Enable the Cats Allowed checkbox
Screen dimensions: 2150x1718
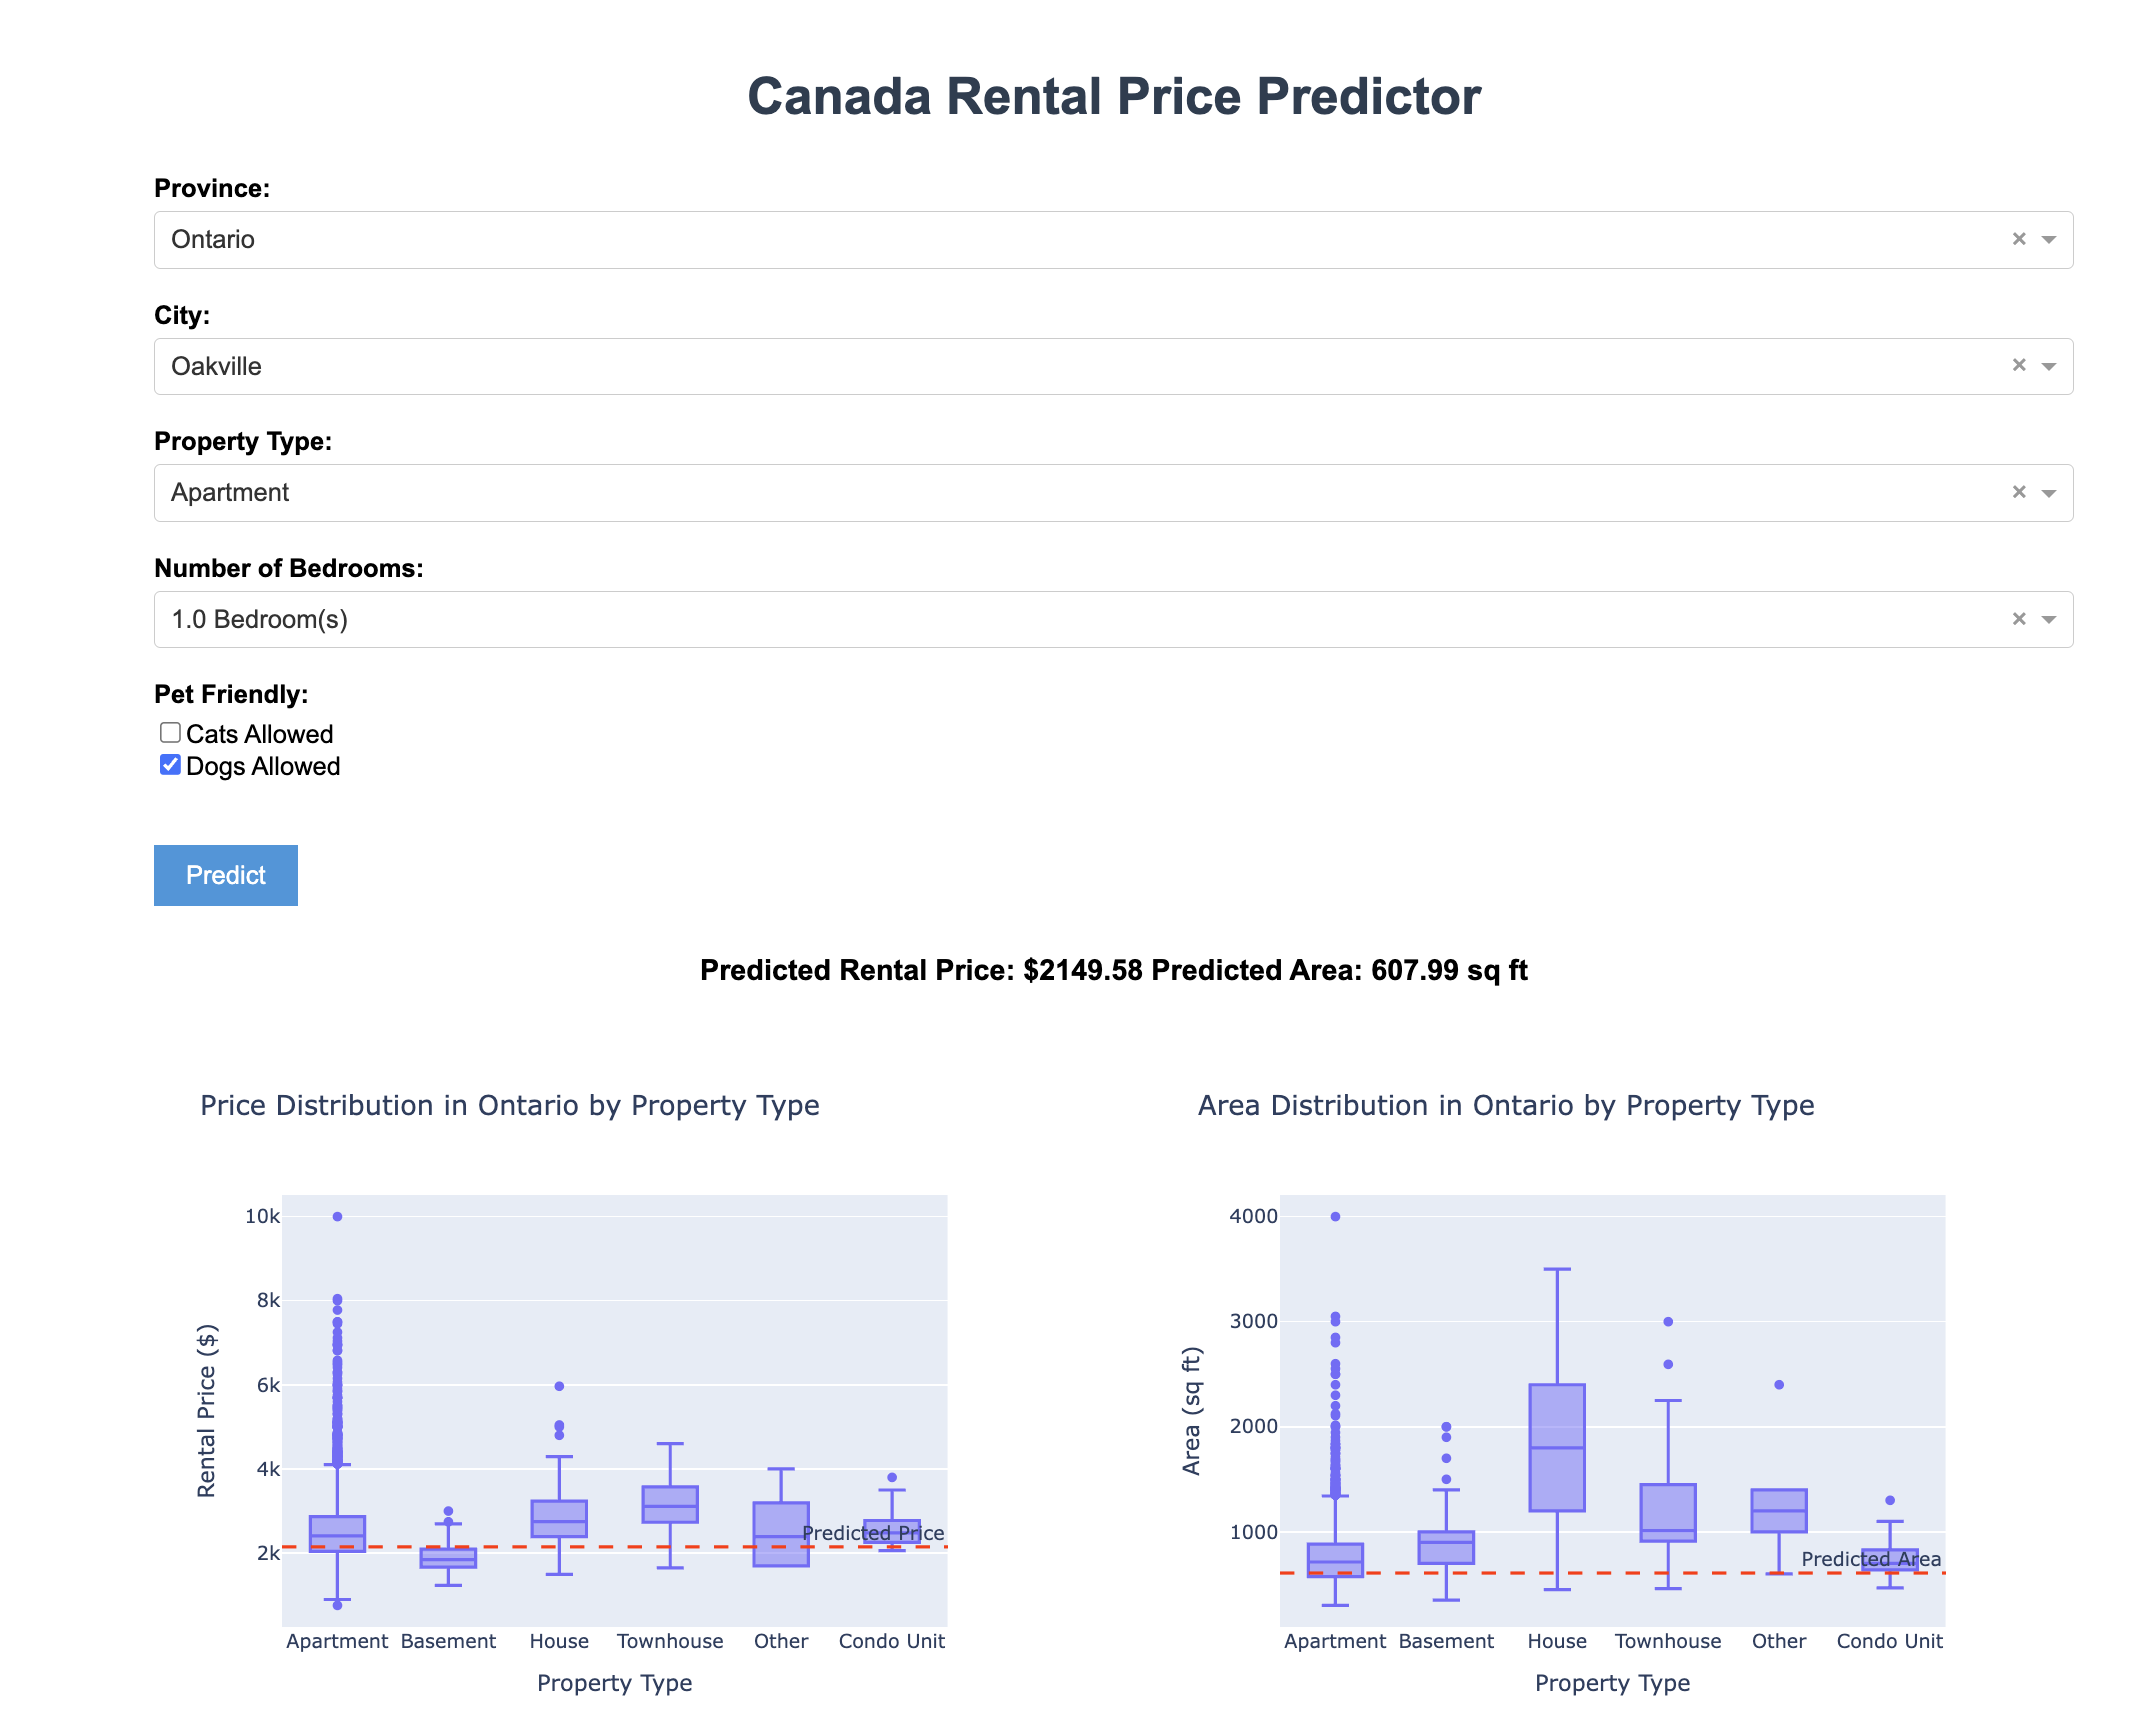click(x=169, y=732)
